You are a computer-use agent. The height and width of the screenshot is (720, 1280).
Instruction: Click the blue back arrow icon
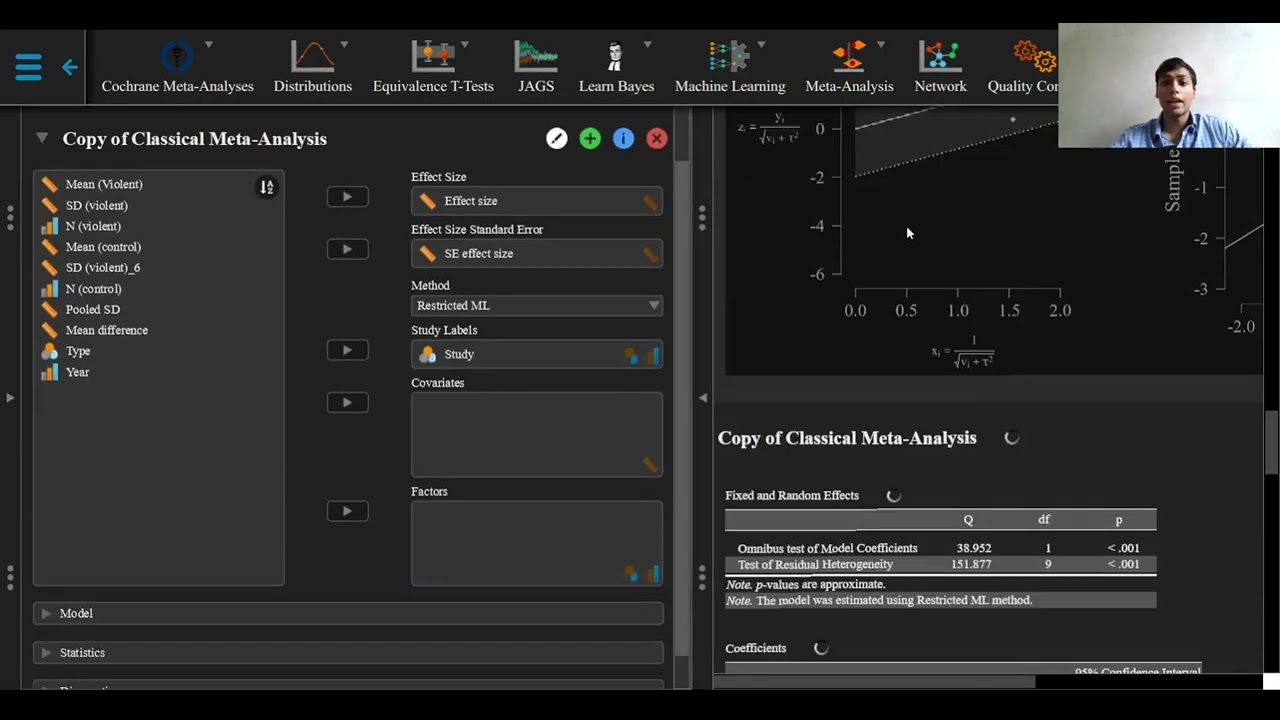tap(70, 67)
